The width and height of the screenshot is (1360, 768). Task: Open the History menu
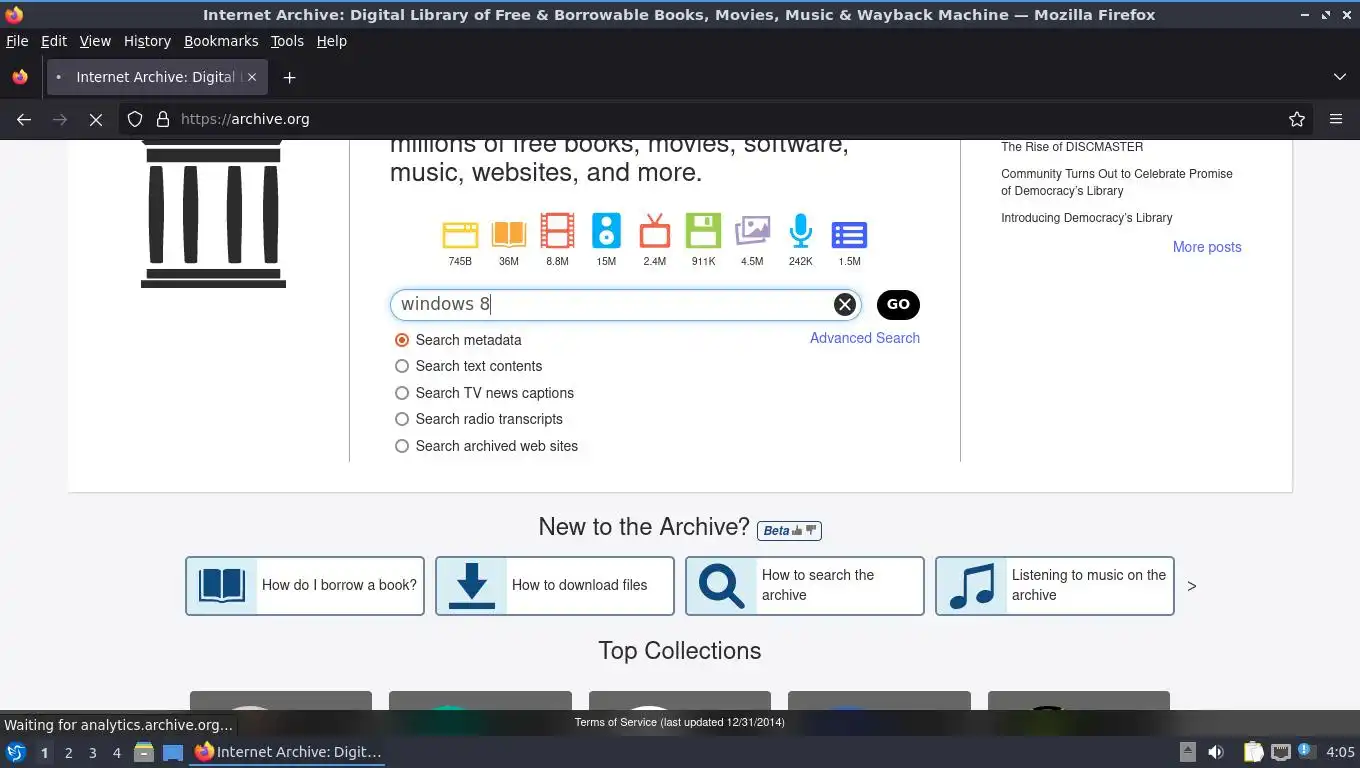147,41
